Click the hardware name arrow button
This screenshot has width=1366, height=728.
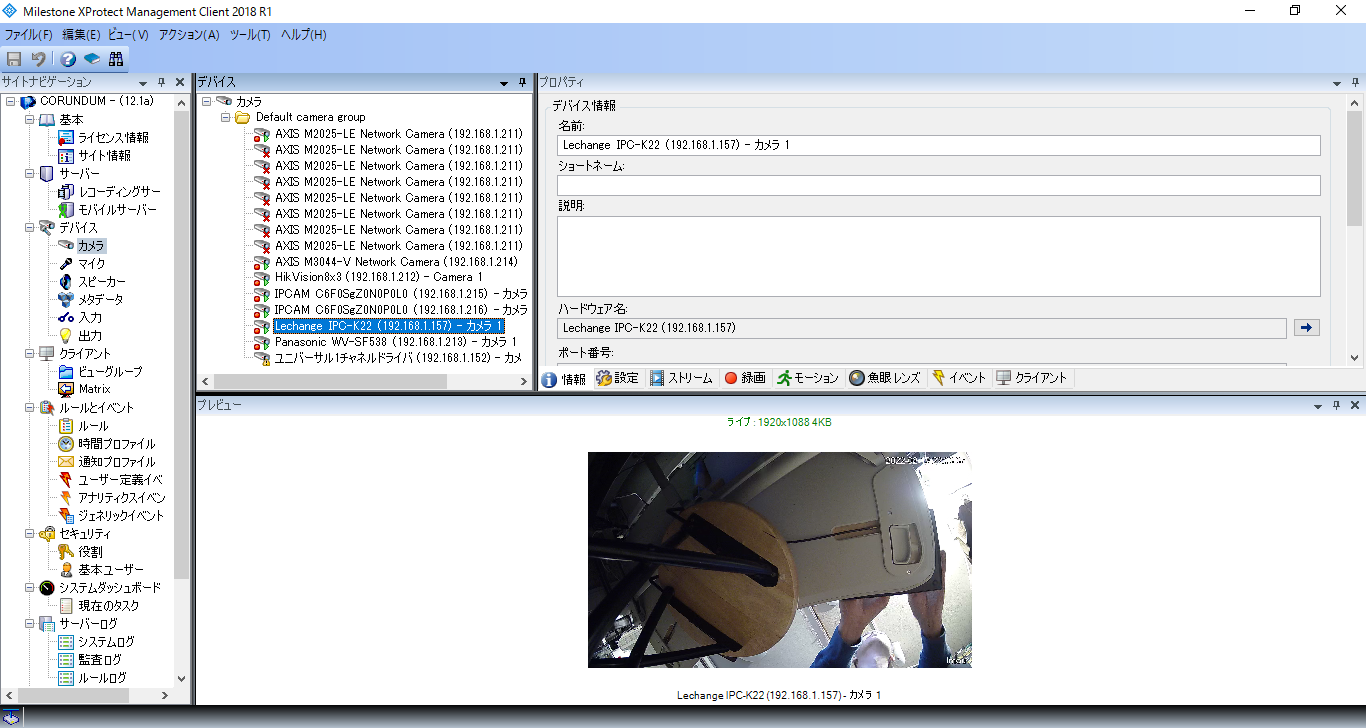pos(1307,328)
